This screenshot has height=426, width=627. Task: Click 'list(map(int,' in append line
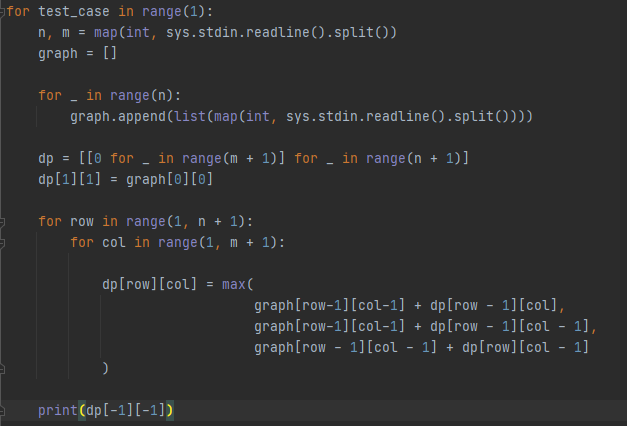pos(226,116)
